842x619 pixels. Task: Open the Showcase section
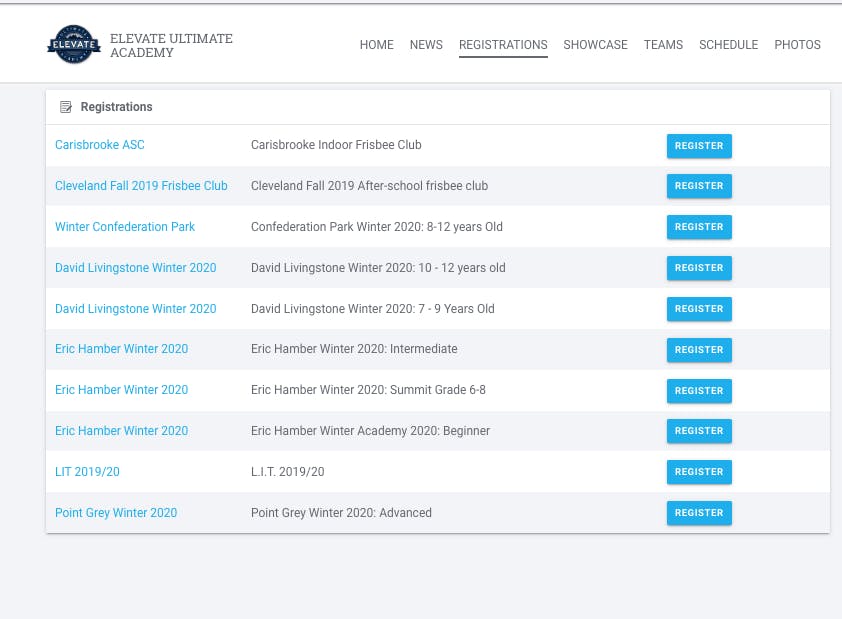(595, 45)
